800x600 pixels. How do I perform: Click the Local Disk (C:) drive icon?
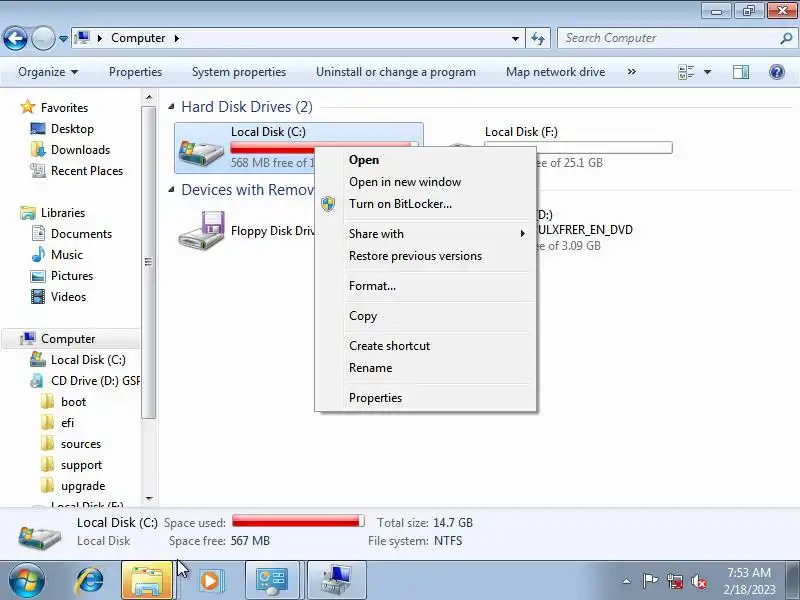coord(201,151)
